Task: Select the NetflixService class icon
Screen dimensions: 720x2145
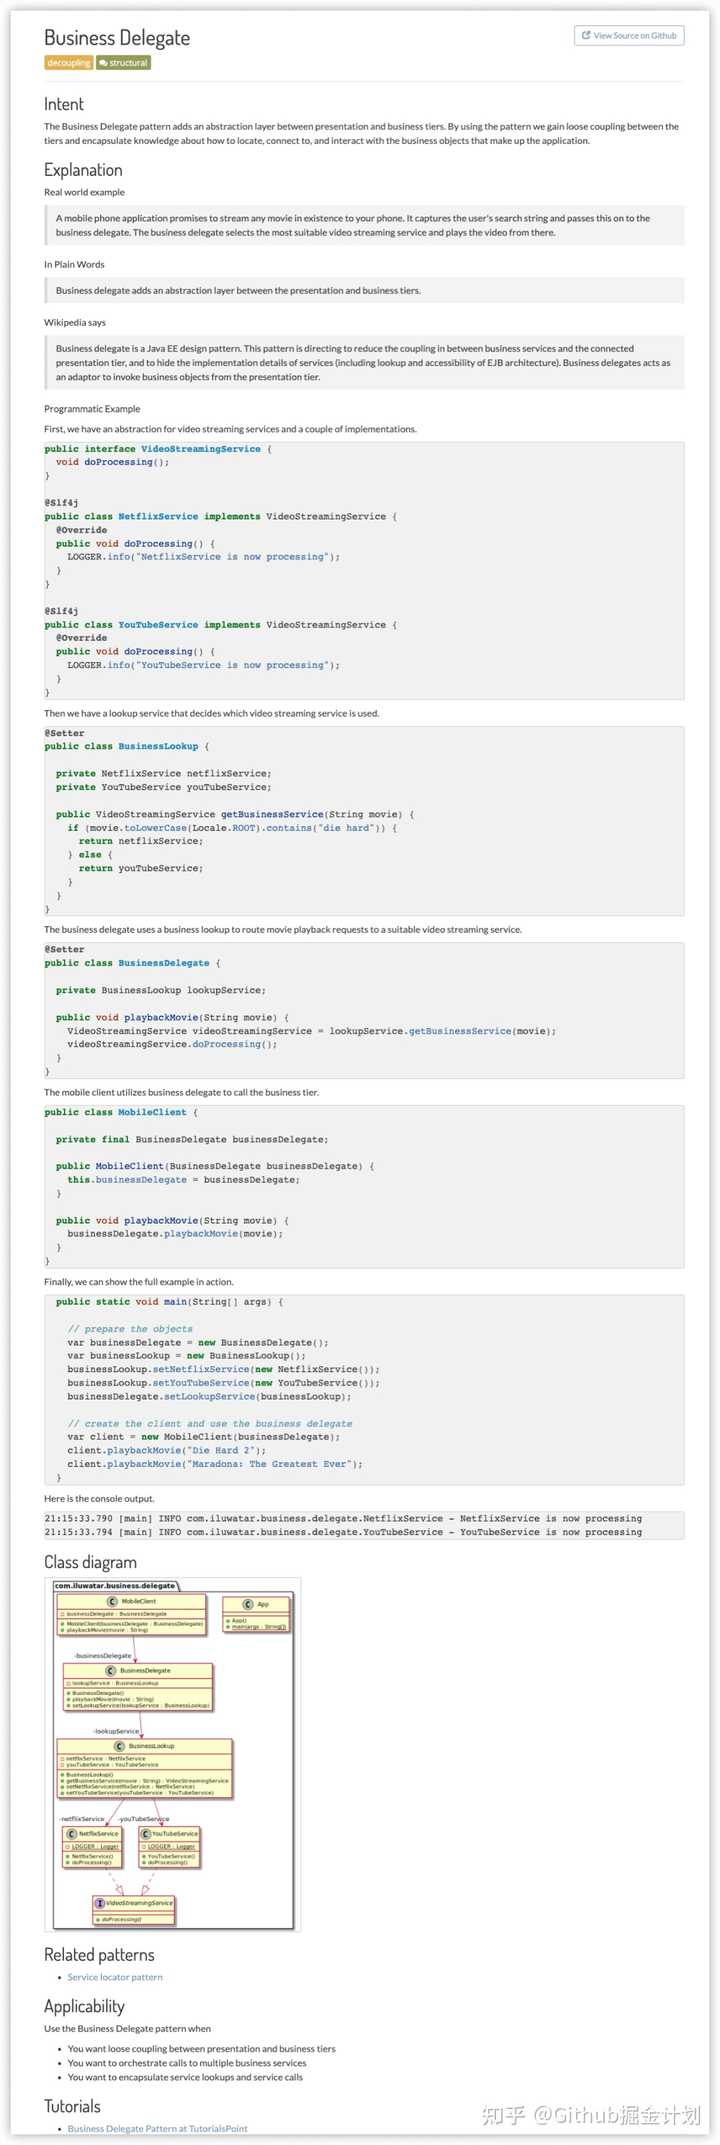Action: coord(72,1834)
